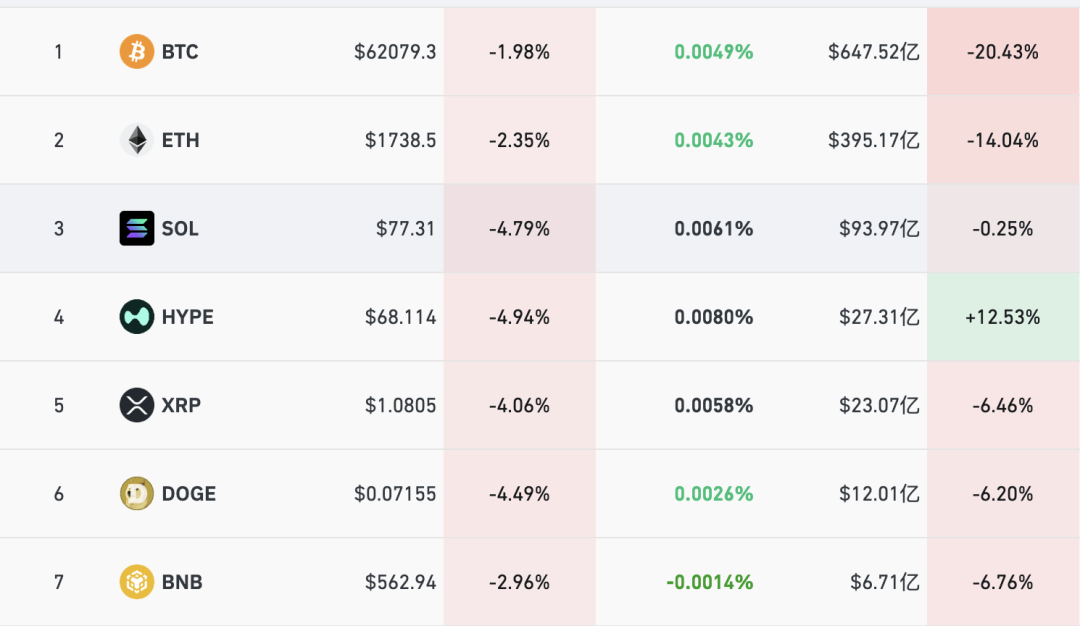The image size is (1080, 626).
Task: Click the XRP logo icon
Action: coord(136,405)
